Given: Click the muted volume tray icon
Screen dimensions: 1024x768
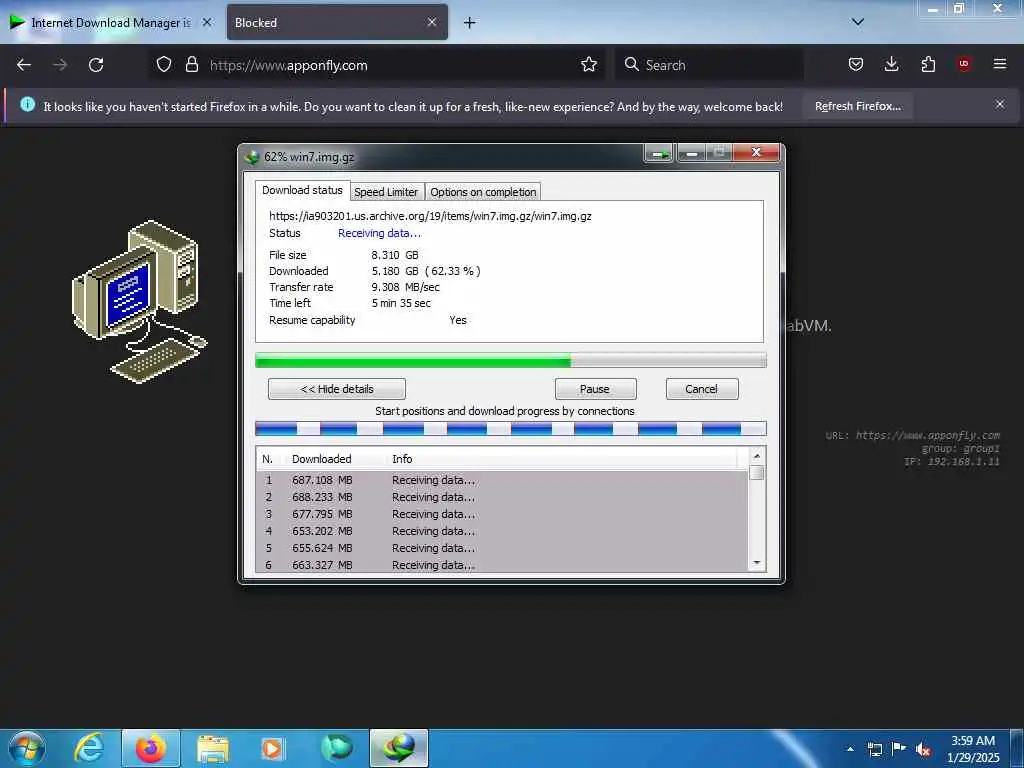Looking at the screenshot, I should coord(923,750).
